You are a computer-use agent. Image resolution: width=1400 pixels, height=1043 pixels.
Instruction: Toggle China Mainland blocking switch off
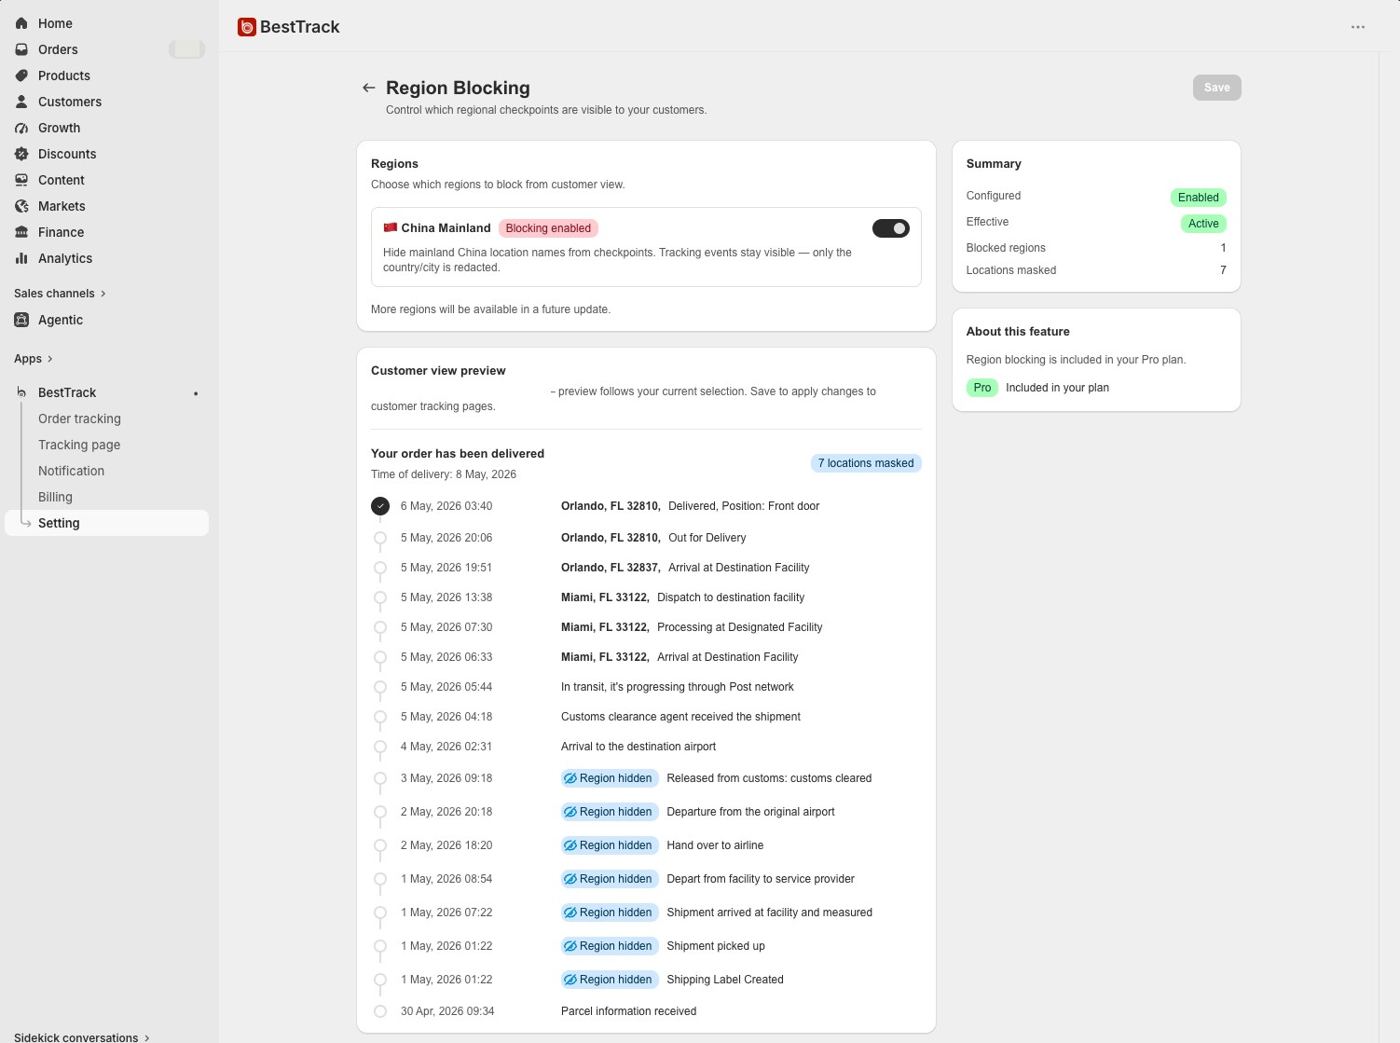click(891, 228)
